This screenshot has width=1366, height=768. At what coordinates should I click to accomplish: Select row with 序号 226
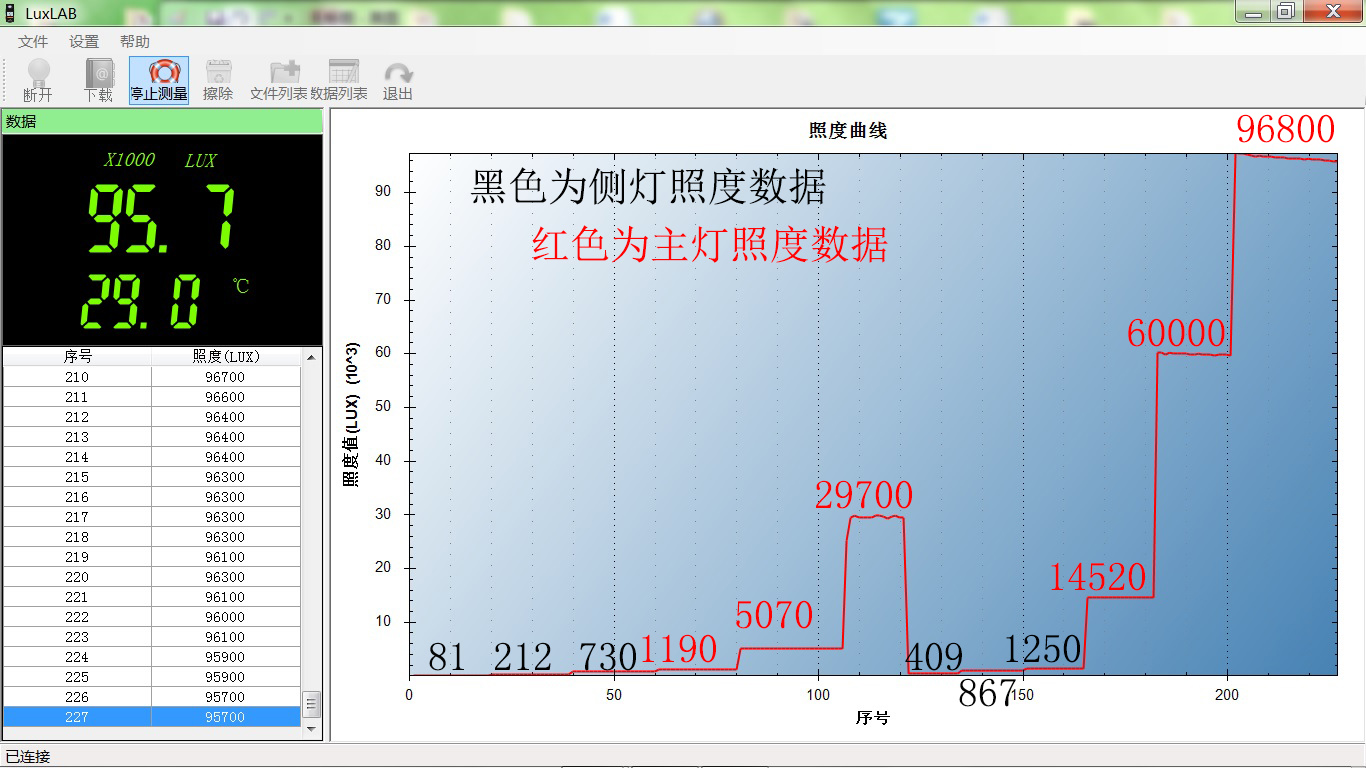tap(152, 697)
